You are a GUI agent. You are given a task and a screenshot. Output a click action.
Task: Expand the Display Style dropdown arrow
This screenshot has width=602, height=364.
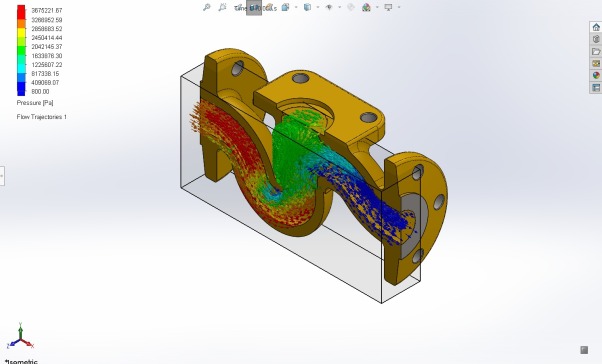point(318,7)
